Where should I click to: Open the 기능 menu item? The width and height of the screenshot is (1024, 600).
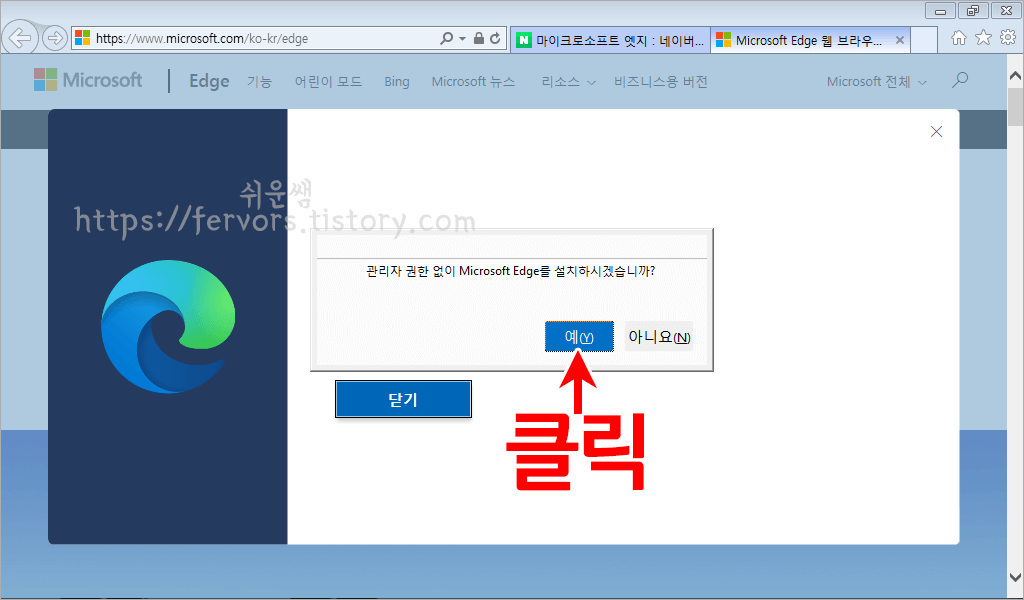(259, 82)
